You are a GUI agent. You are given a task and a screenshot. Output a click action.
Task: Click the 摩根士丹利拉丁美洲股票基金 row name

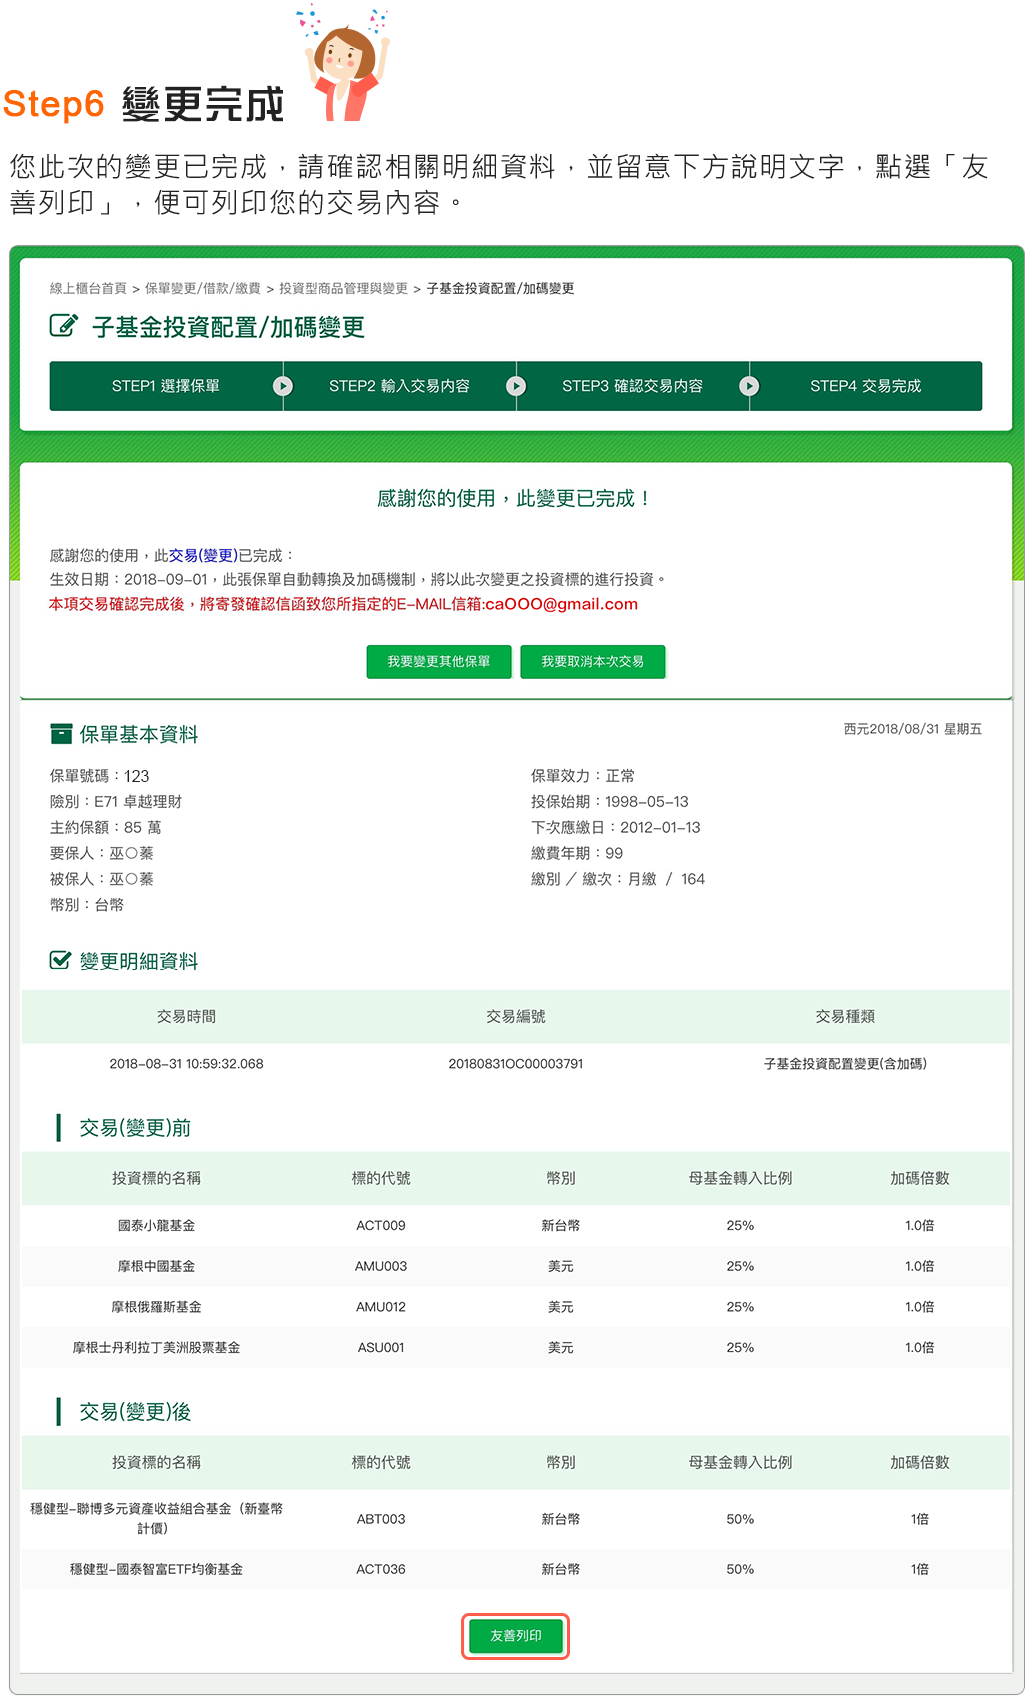(156, 1348)
